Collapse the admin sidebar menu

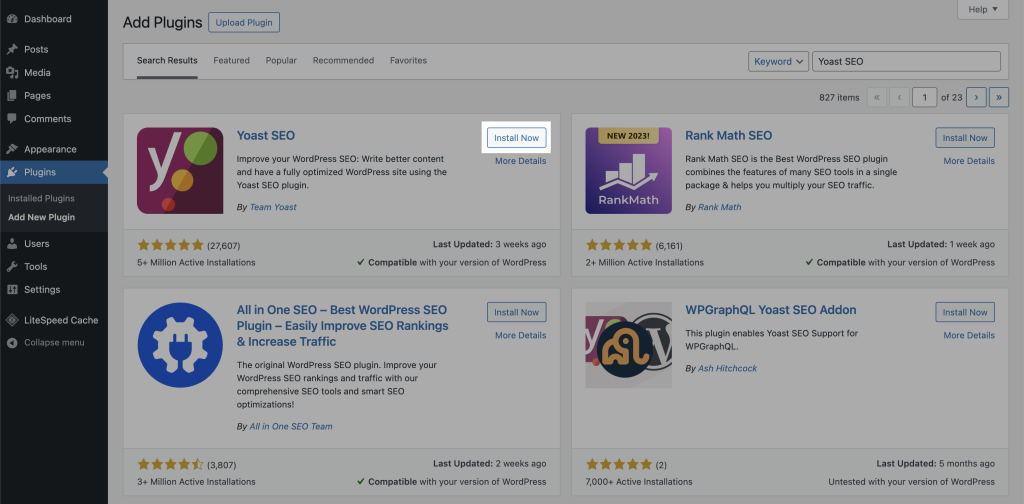point(53,342)
